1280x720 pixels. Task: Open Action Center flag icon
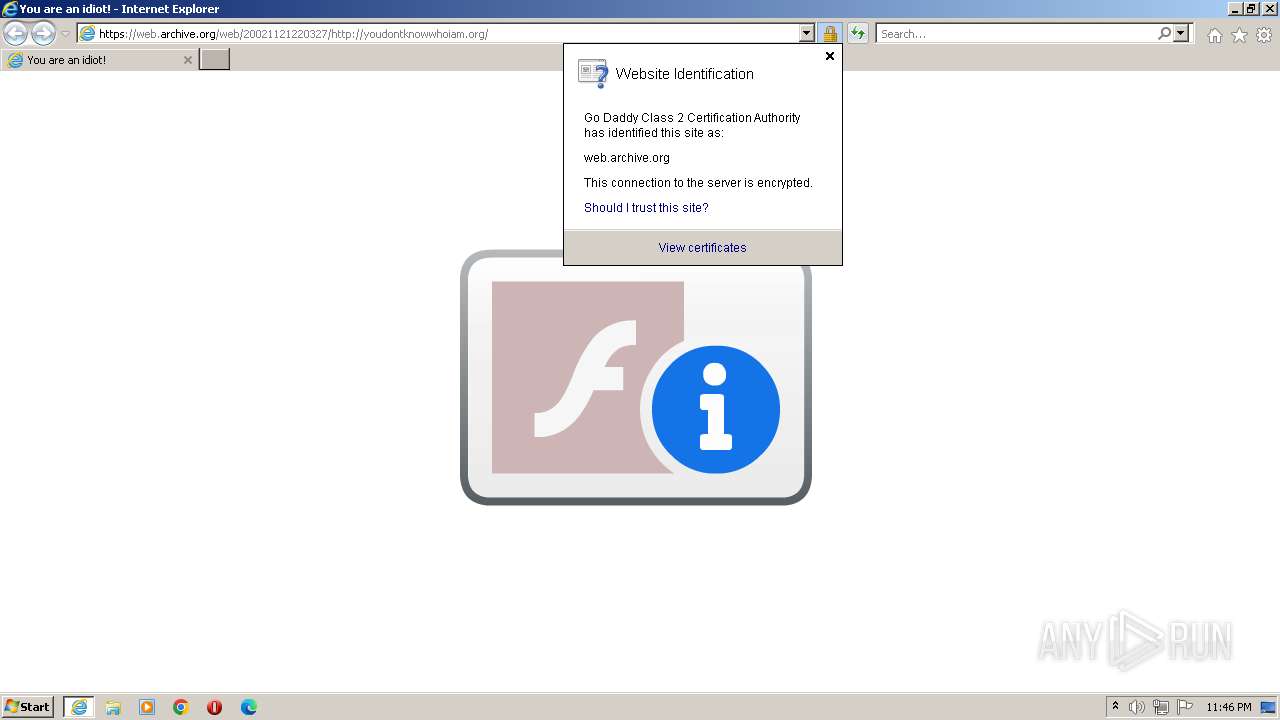click(x=1185, y=707)
